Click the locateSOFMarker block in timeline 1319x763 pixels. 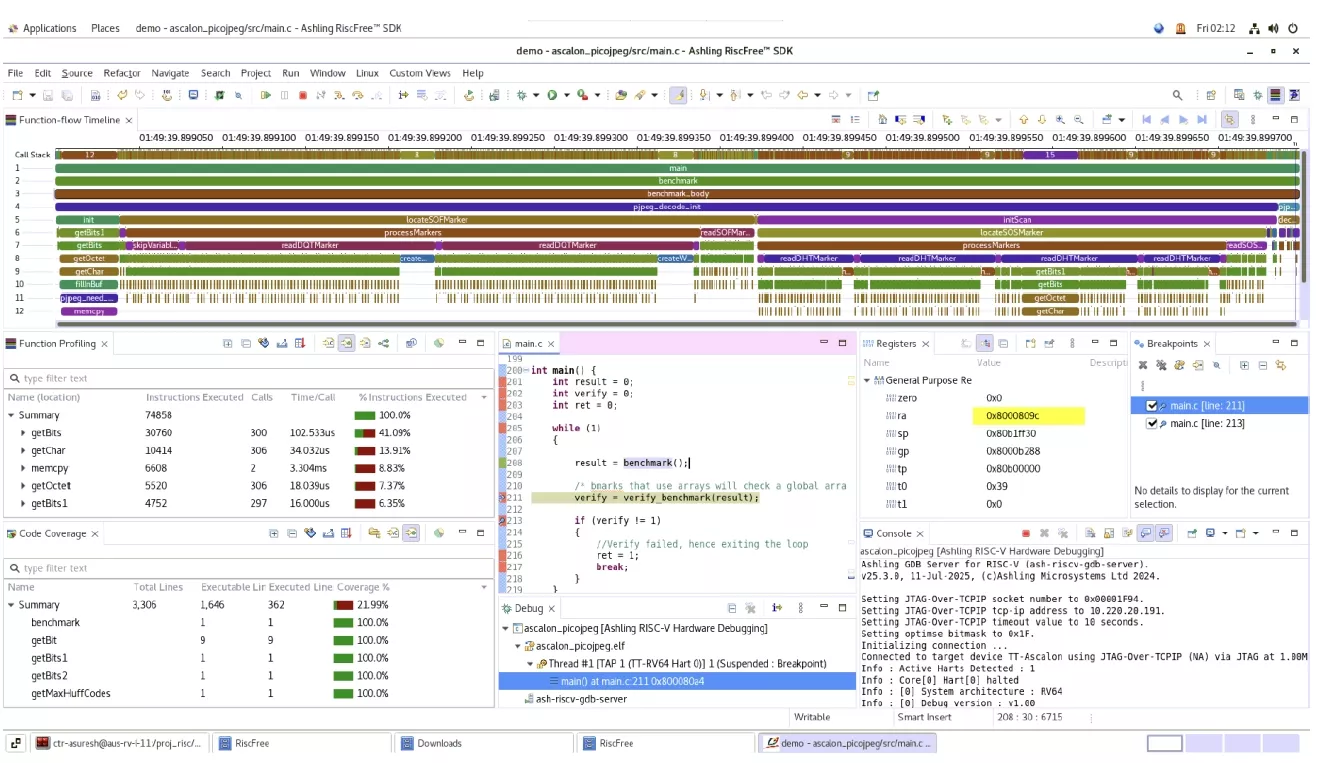(437, 220)
